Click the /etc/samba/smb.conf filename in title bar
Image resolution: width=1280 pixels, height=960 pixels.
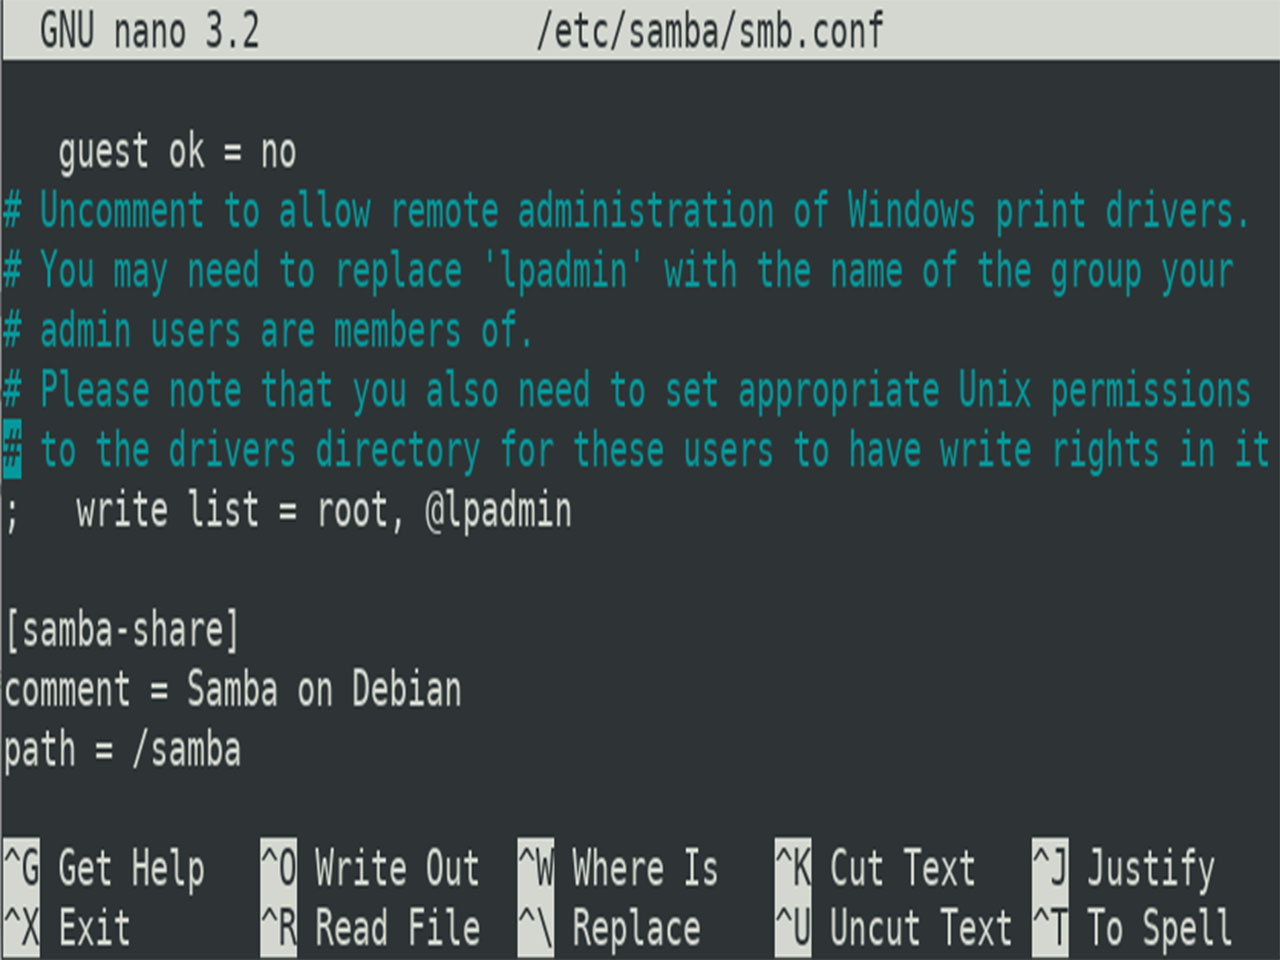click(710, 31)
